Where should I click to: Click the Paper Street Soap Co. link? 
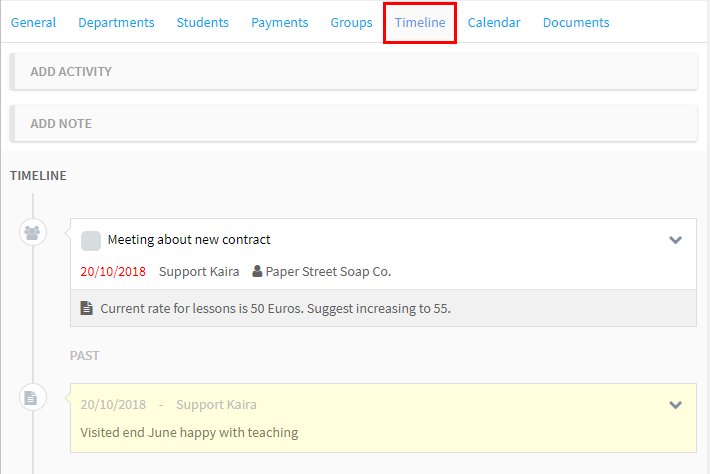[328, 272]
